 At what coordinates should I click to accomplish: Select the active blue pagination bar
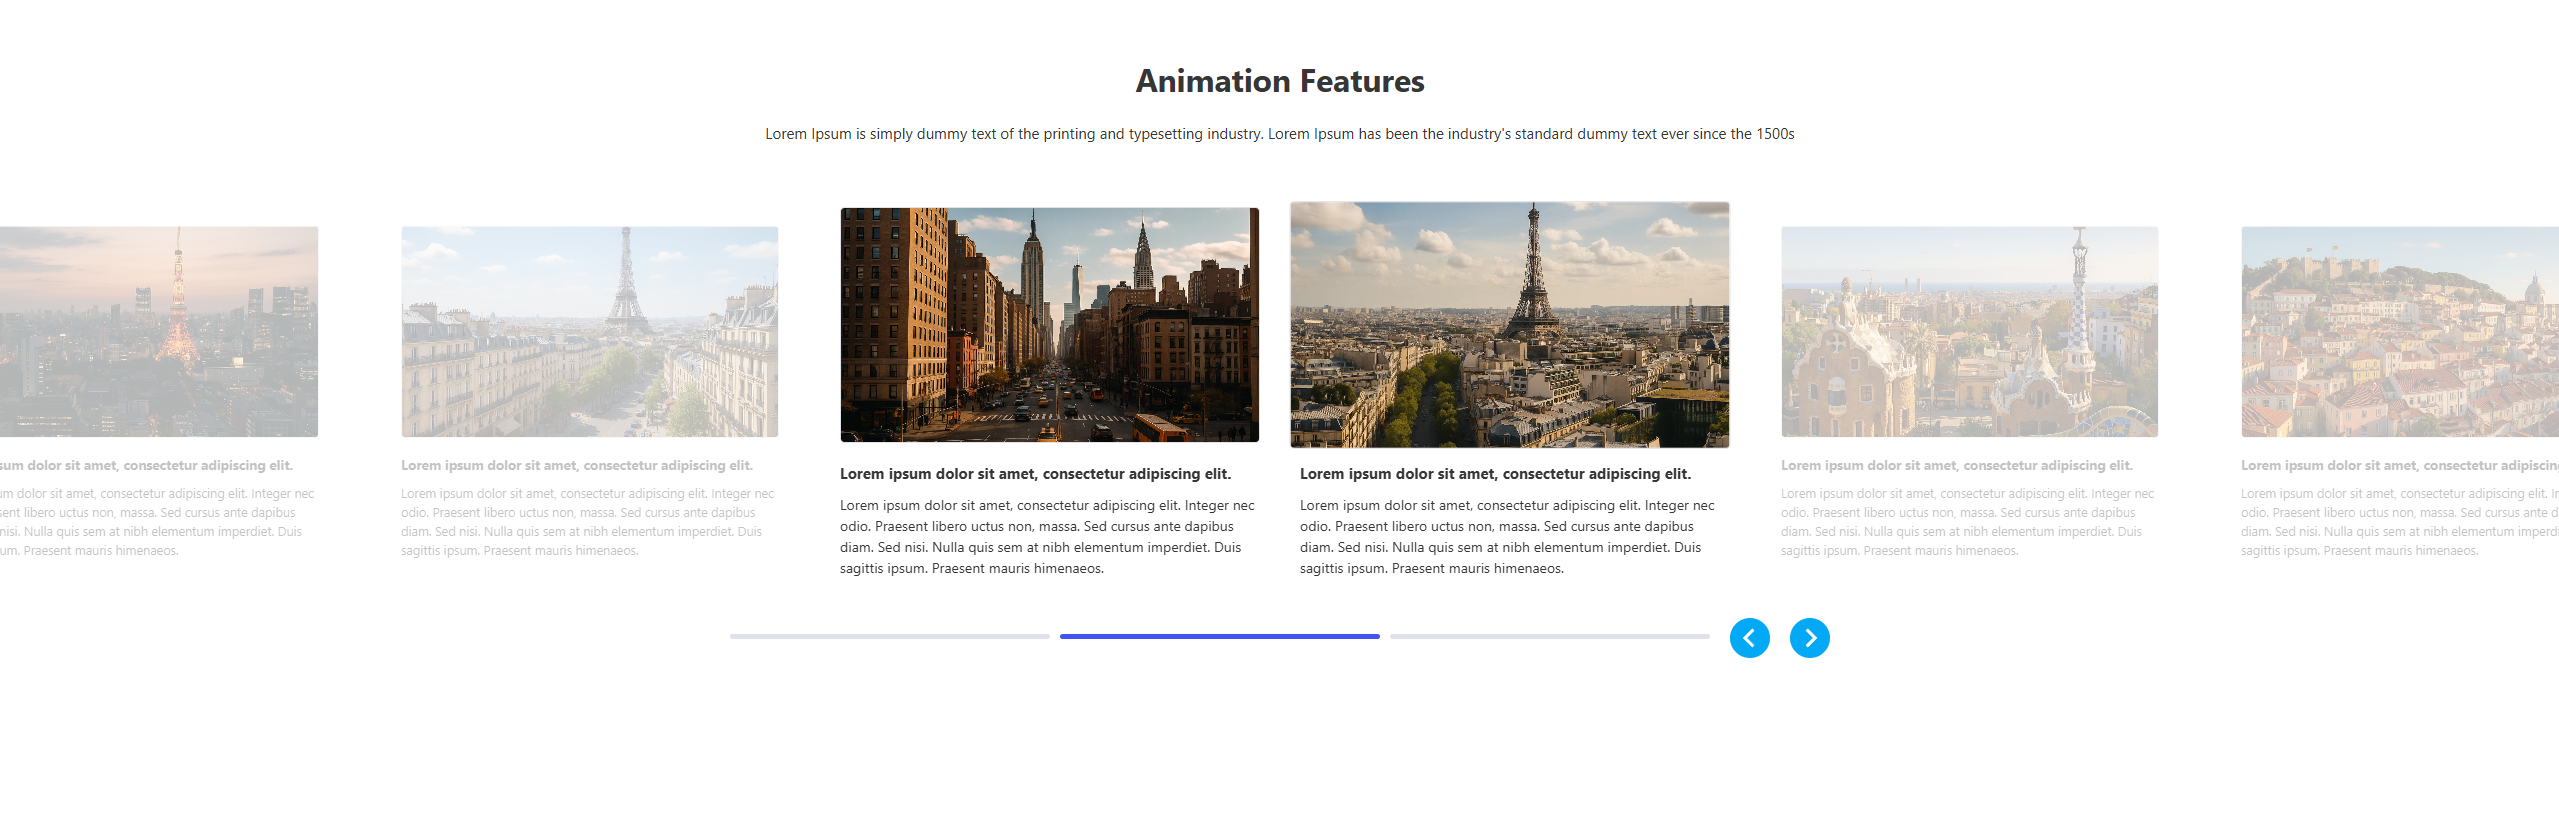pos(1219,636)
